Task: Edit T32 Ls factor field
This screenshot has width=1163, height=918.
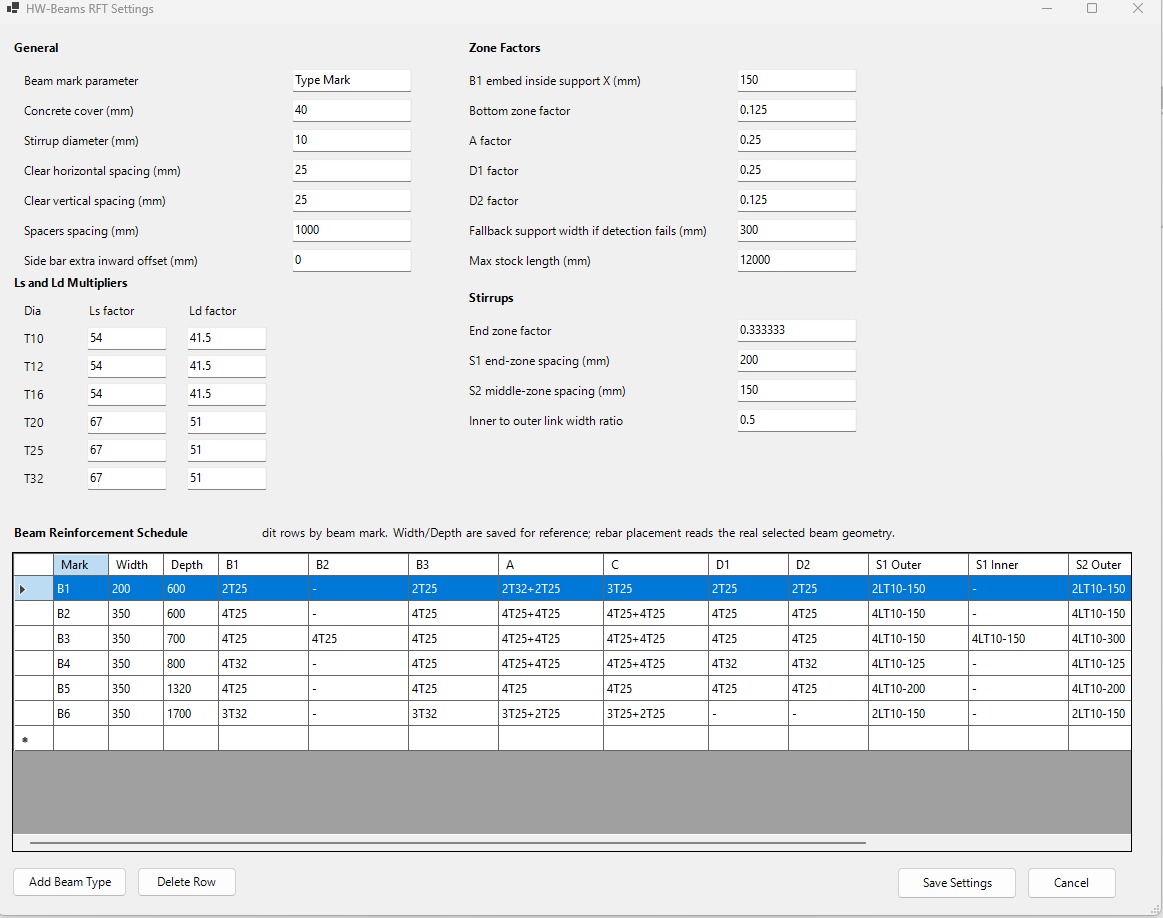Action: pos(127,478)
